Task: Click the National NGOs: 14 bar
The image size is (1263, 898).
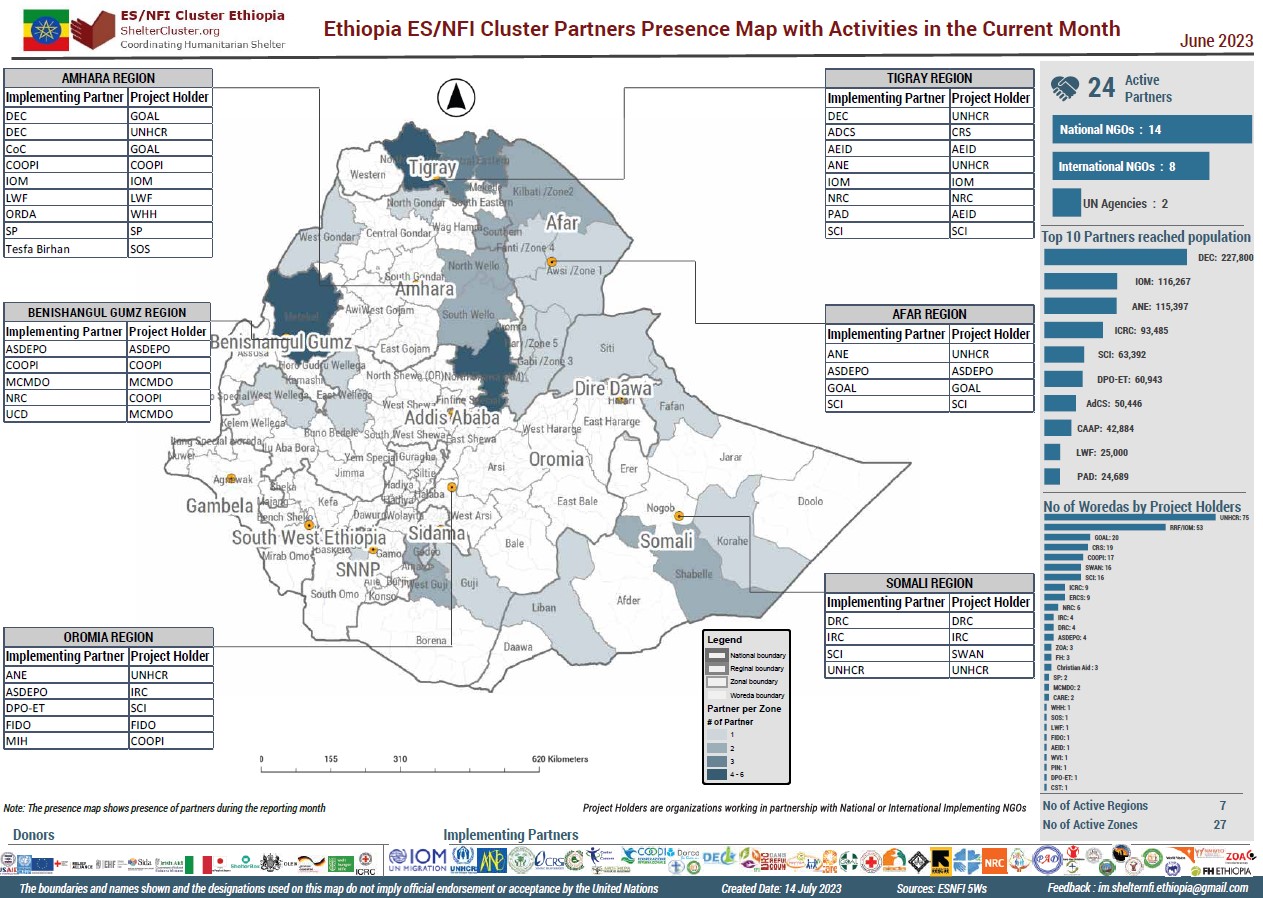Action: coord(1151,129)
